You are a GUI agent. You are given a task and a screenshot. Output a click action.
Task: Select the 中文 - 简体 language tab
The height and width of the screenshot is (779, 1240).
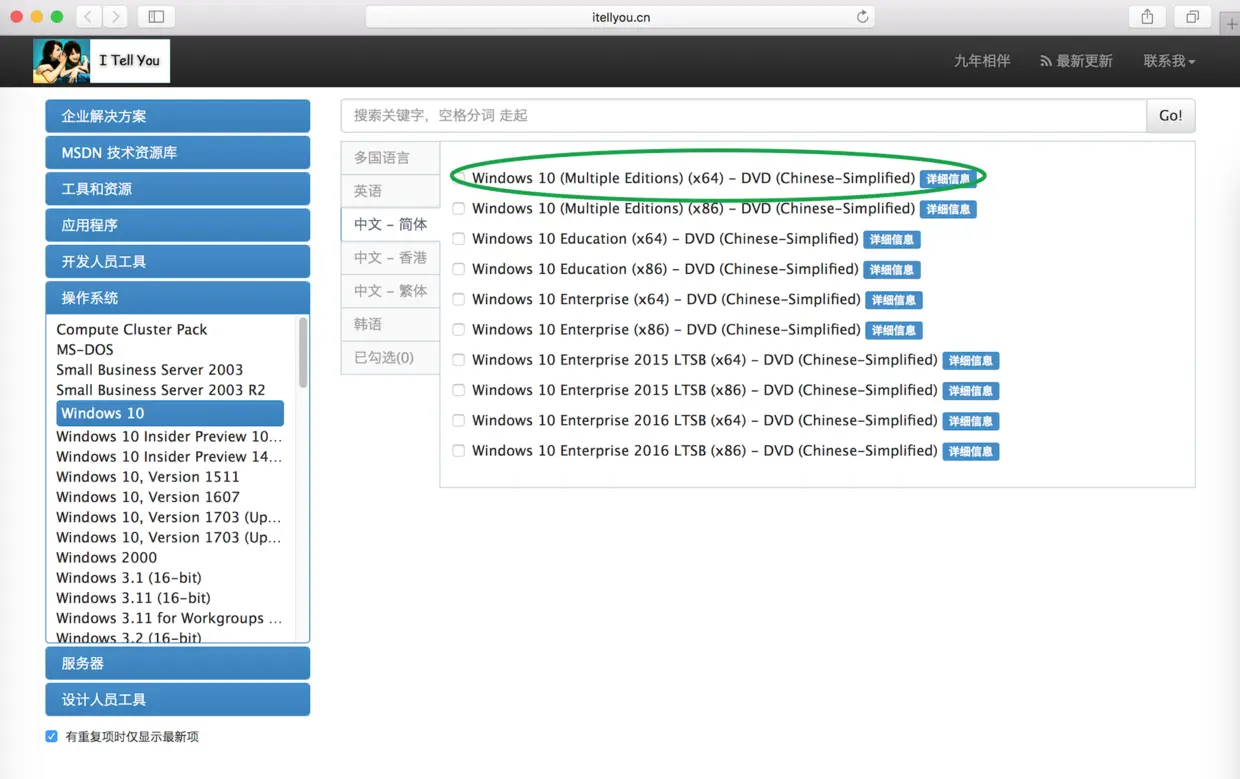[390, 224]
